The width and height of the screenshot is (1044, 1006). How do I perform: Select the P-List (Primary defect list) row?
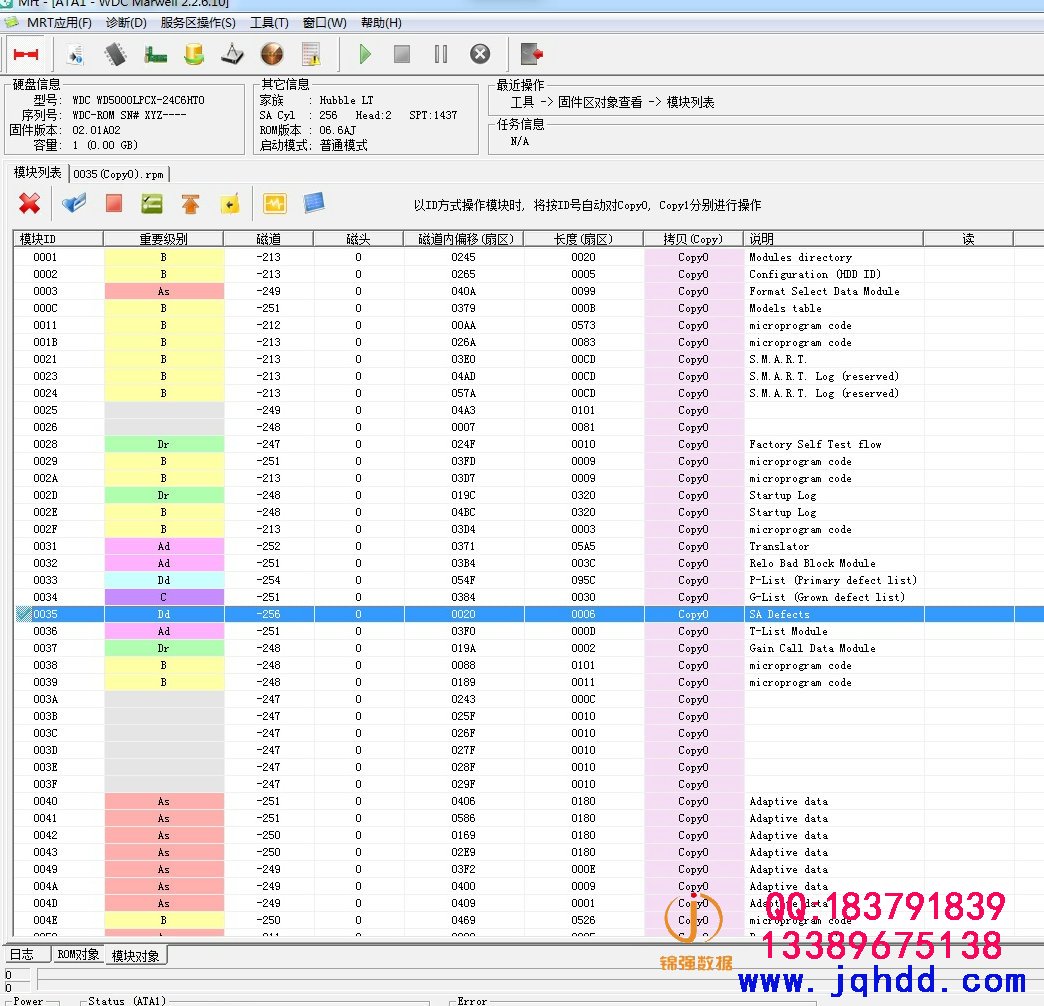tap(529, 580)
